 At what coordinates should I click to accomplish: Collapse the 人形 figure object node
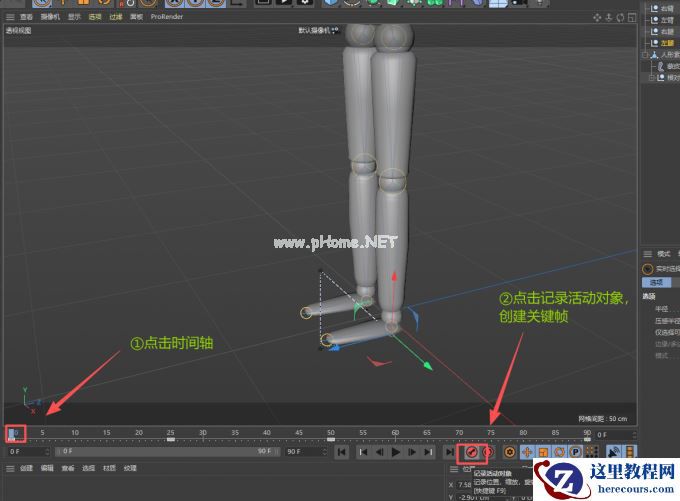(x=645, y=55)
